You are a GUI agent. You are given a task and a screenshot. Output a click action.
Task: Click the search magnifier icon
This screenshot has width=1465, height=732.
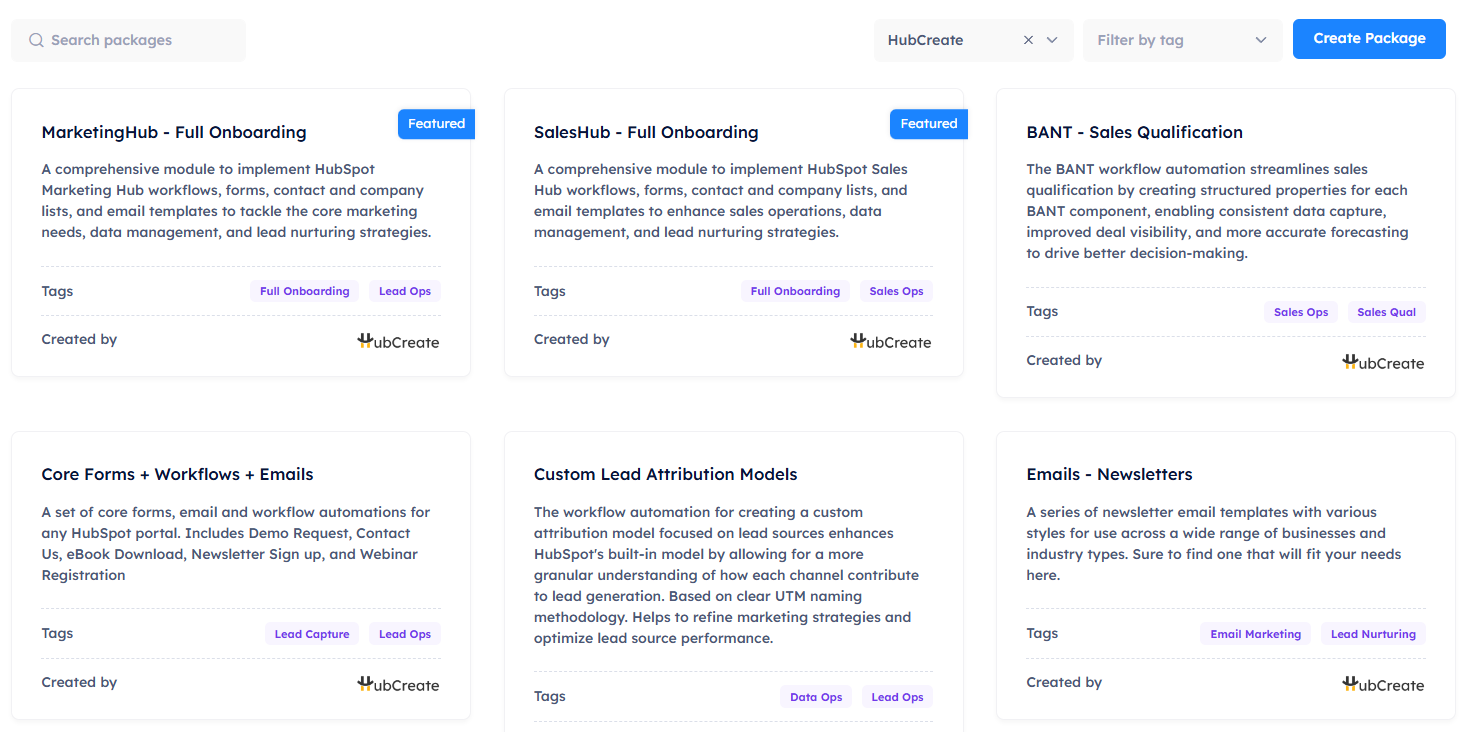pos(36,41)
